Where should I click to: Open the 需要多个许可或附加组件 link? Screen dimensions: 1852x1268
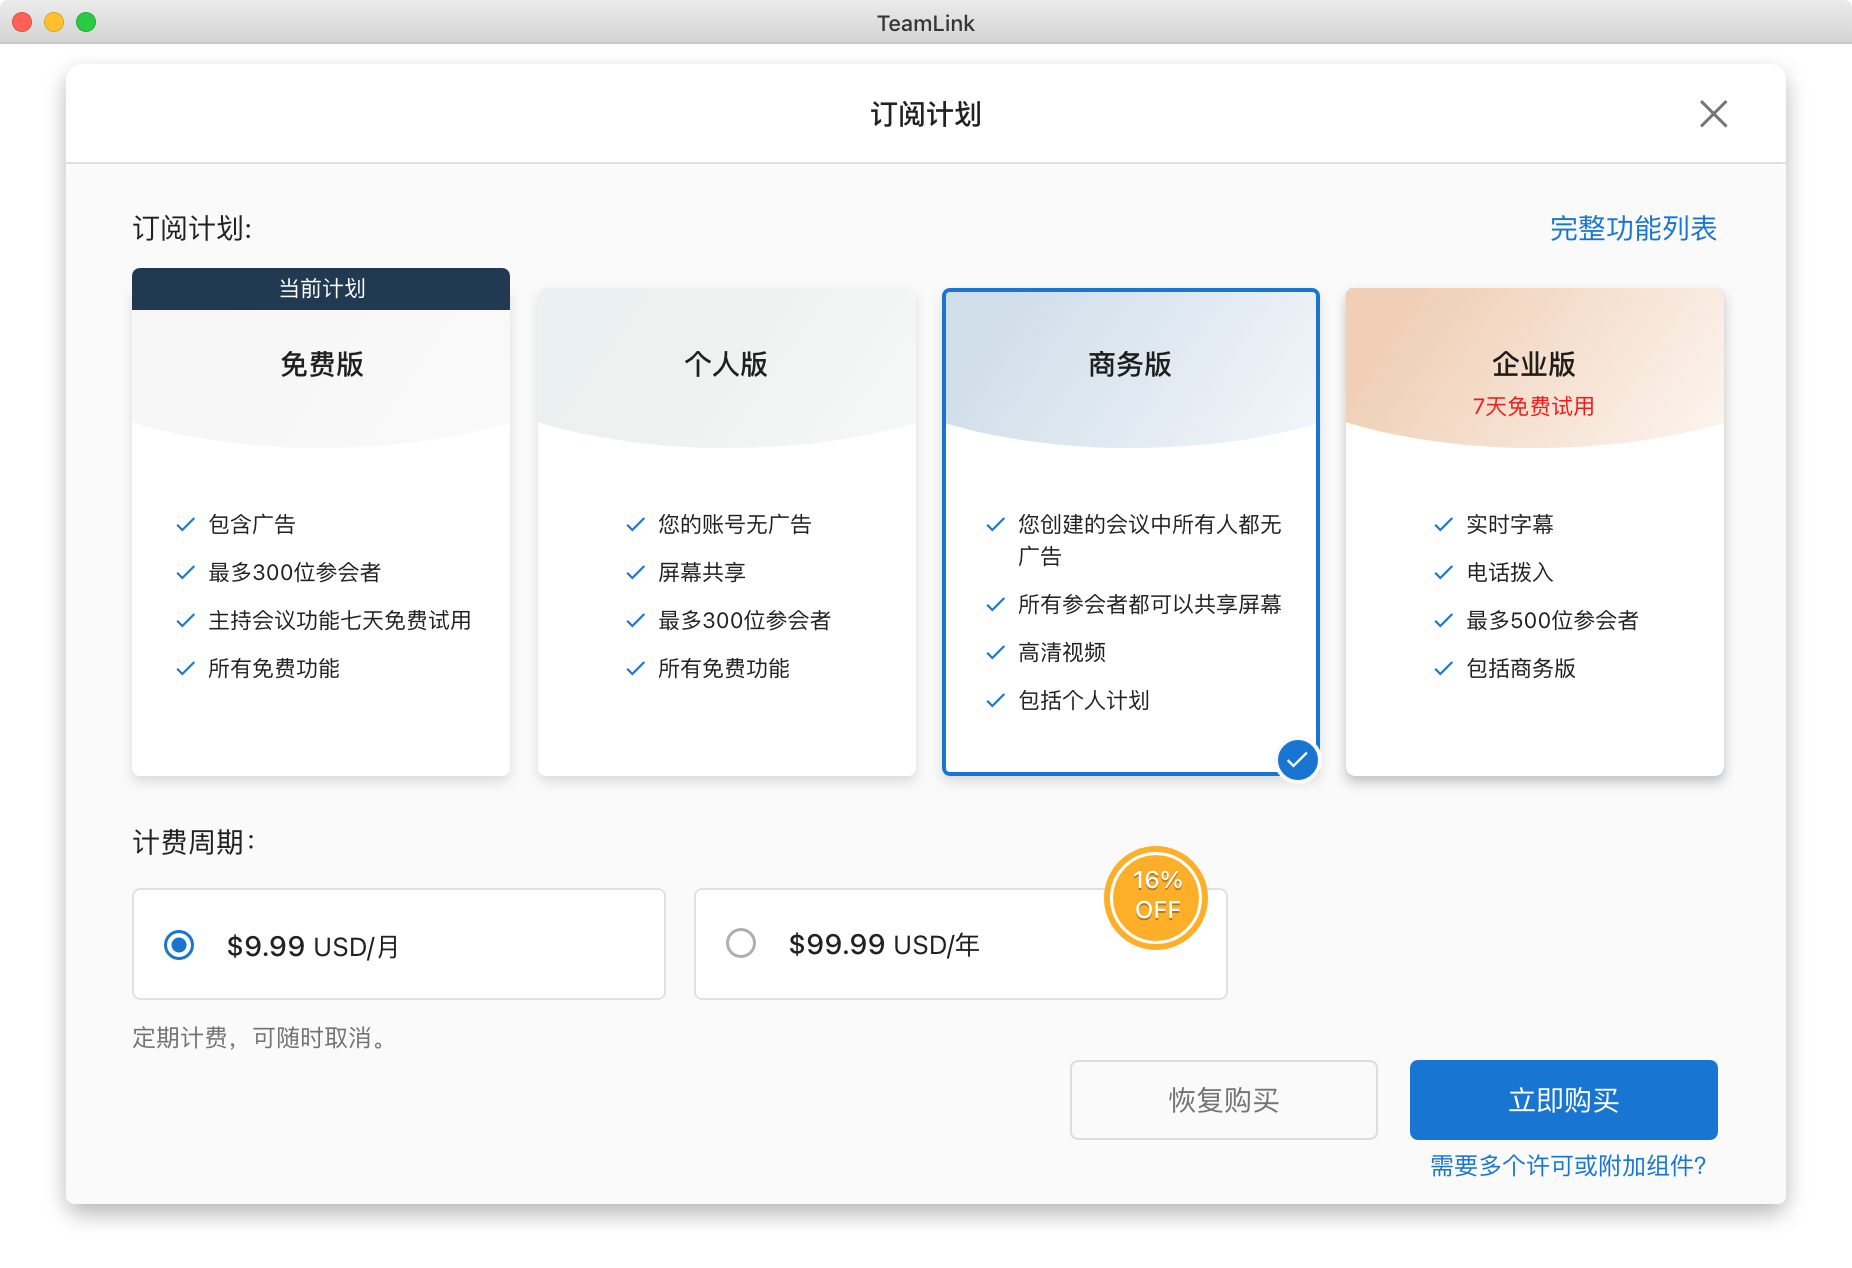(x=1567, y=1166)
